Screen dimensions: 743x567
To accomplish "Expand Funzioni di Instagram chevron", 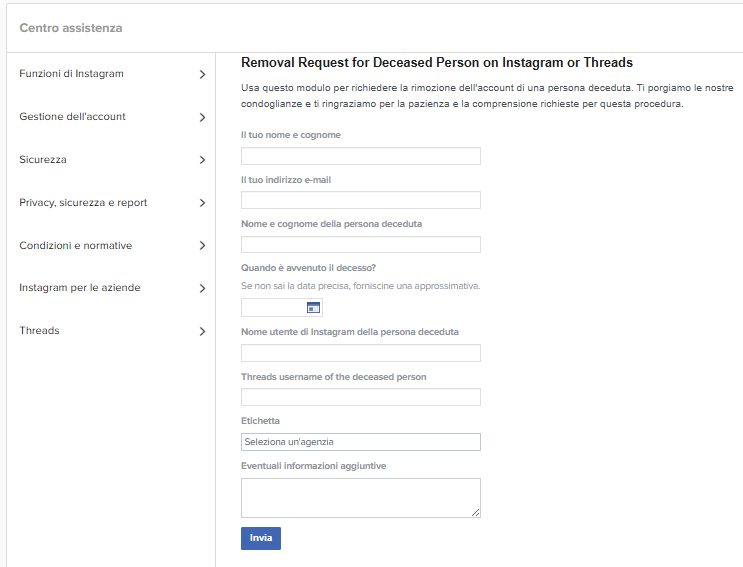I will 202,74.
